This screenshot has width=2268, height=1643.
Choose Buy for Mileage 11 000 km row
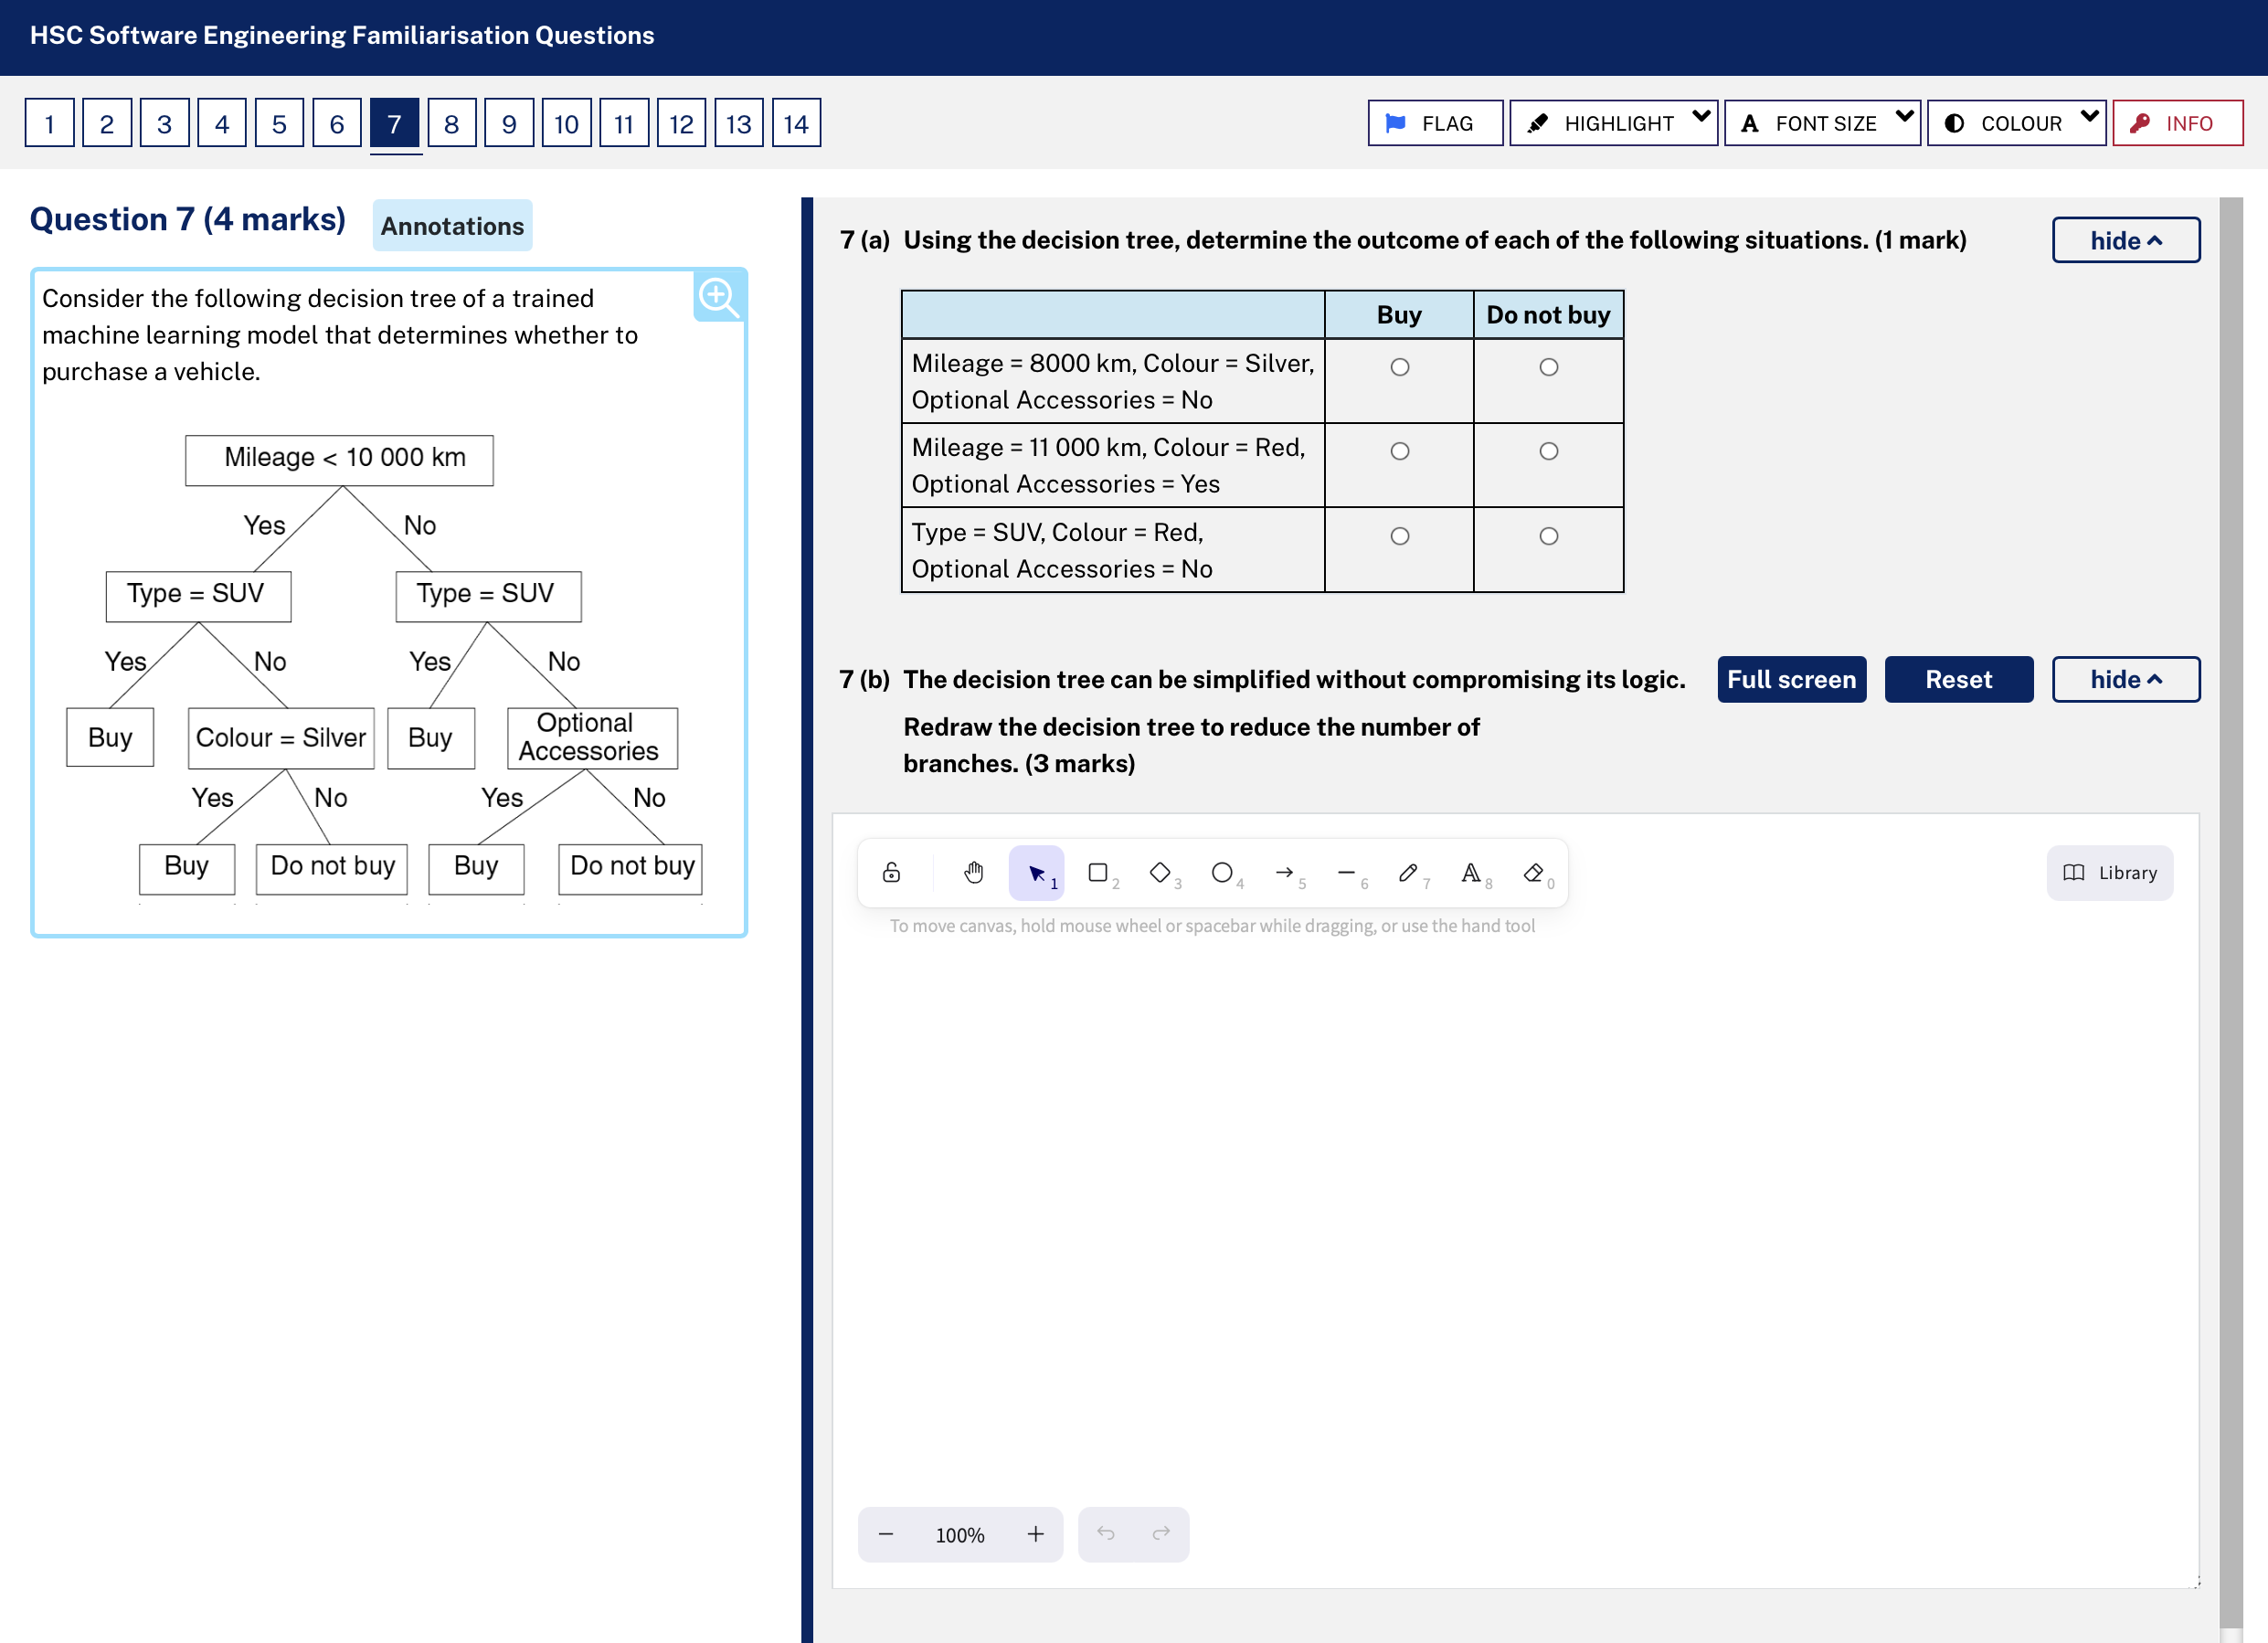tap(1400, 451)
